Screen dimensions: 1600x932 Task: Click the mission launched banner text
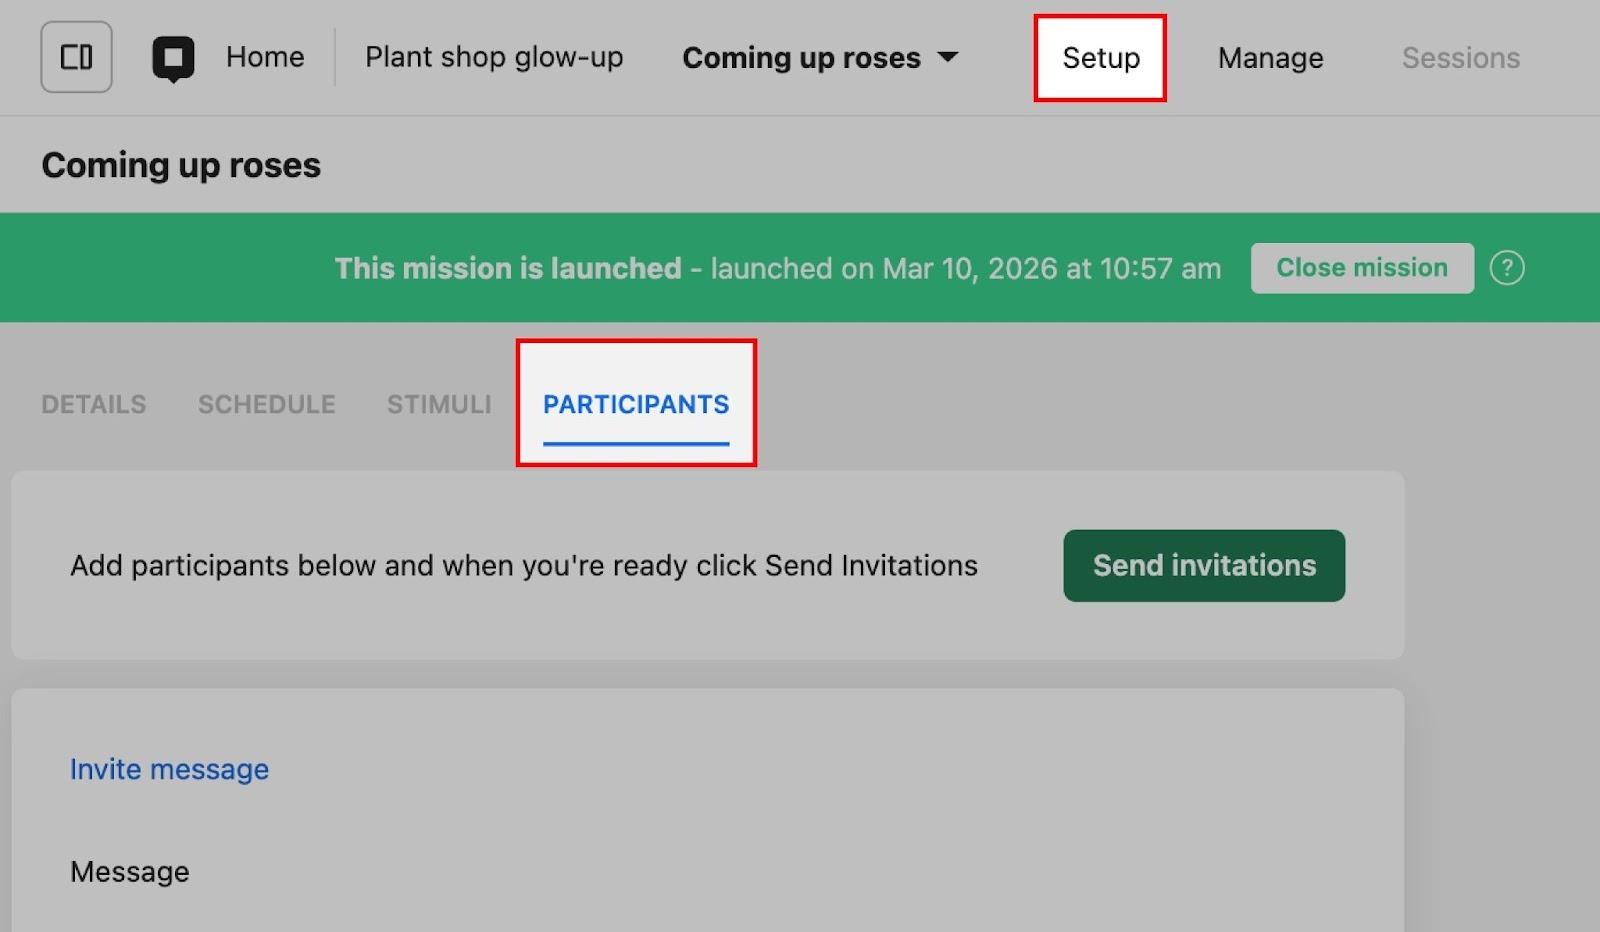[777, 268]
